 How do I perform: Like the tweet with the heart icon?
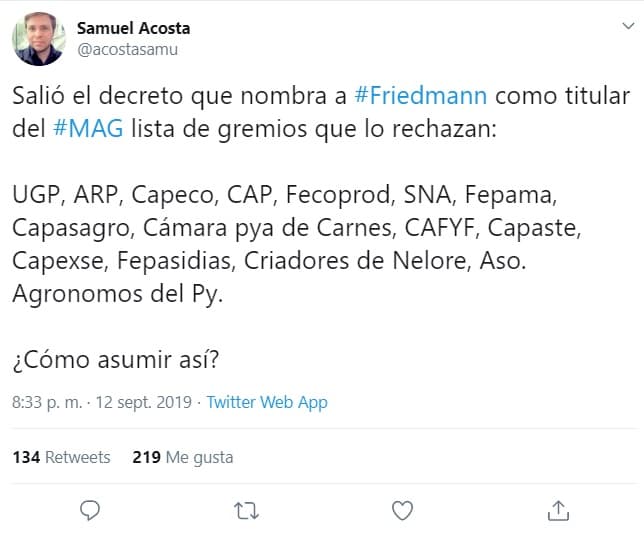pyautogui.click(x=402, y=510)
